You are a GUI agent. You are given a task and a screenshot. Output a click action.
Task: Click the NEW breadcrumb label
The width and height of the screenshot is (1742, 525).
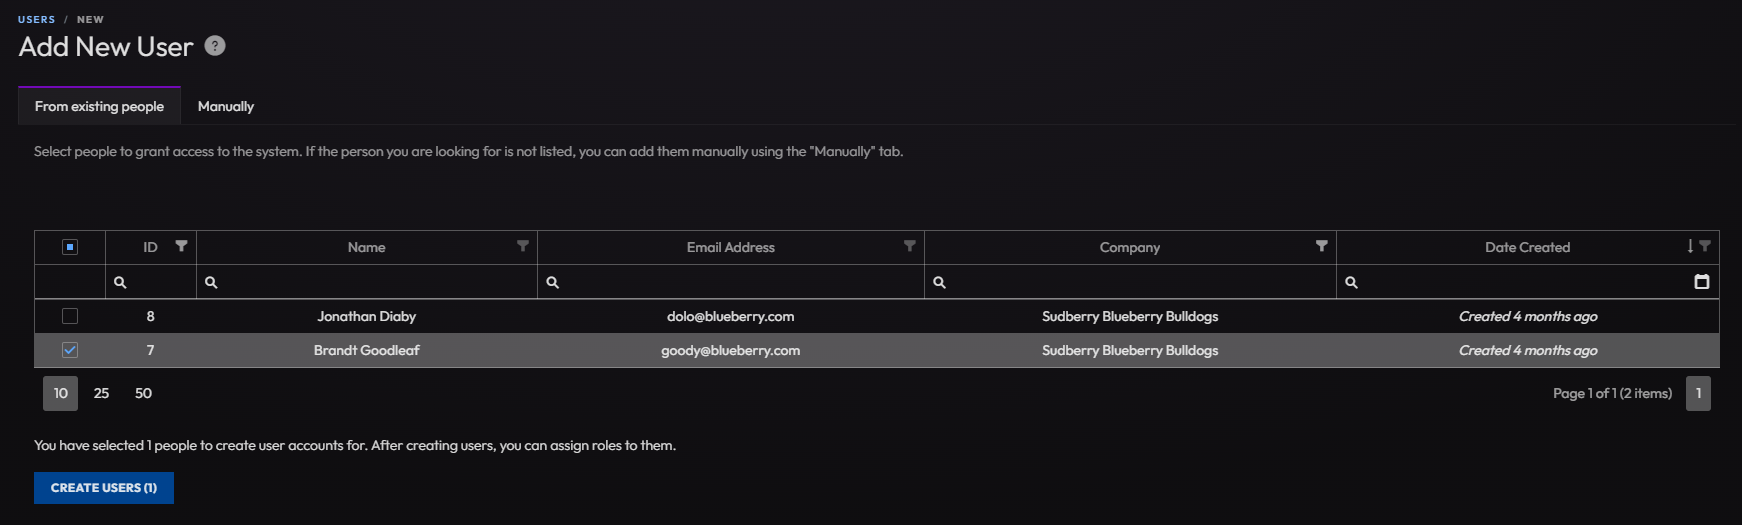point(90,19)
